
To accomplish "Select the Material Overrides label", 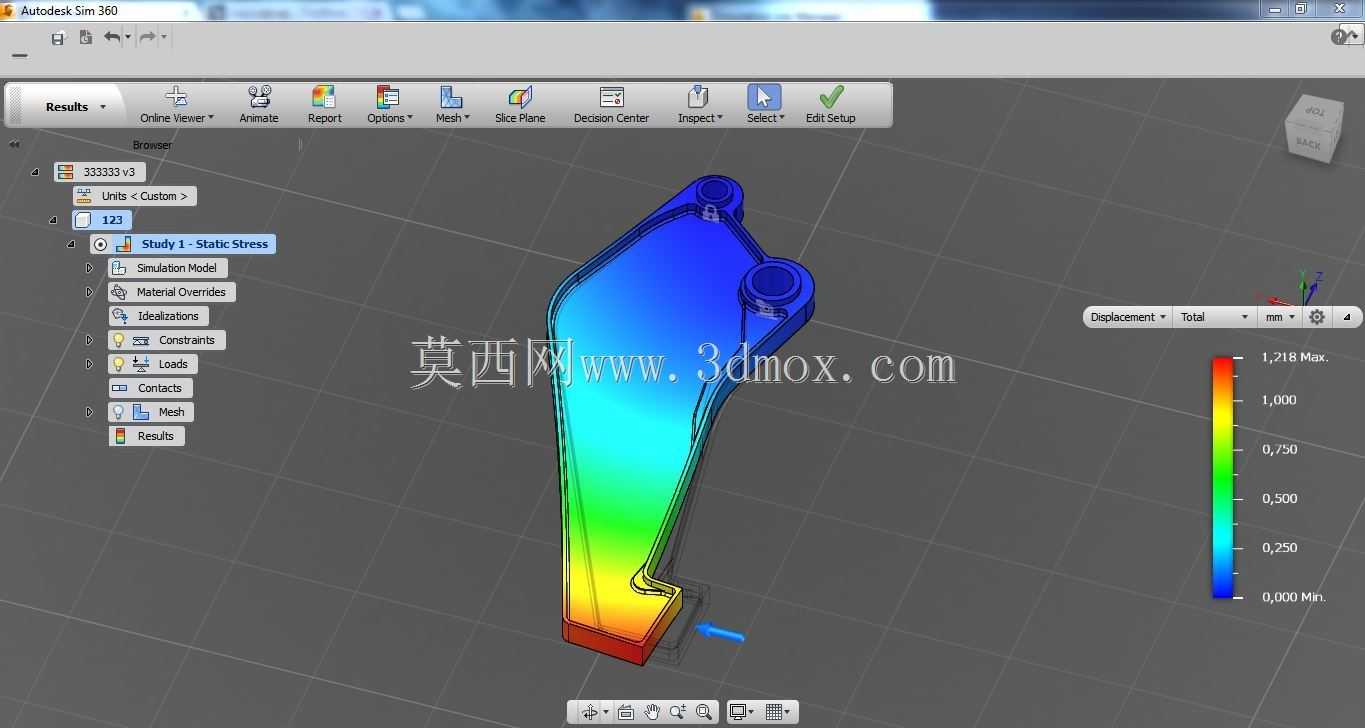I will tap(181, 292).
